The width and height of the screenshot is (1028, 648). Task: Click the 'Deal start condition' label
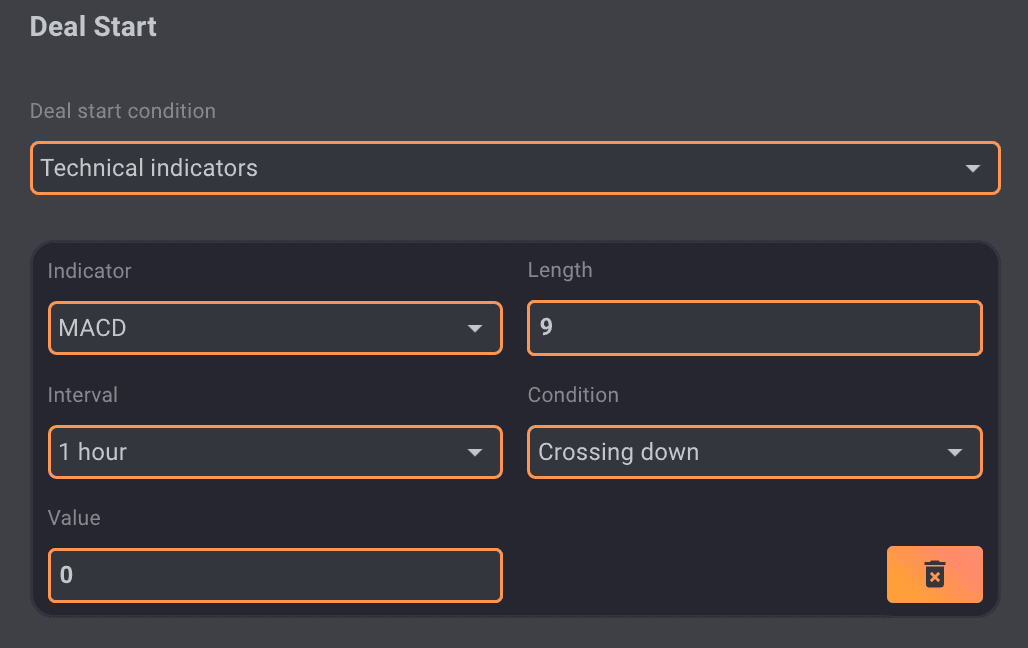(x=123, y=111)
